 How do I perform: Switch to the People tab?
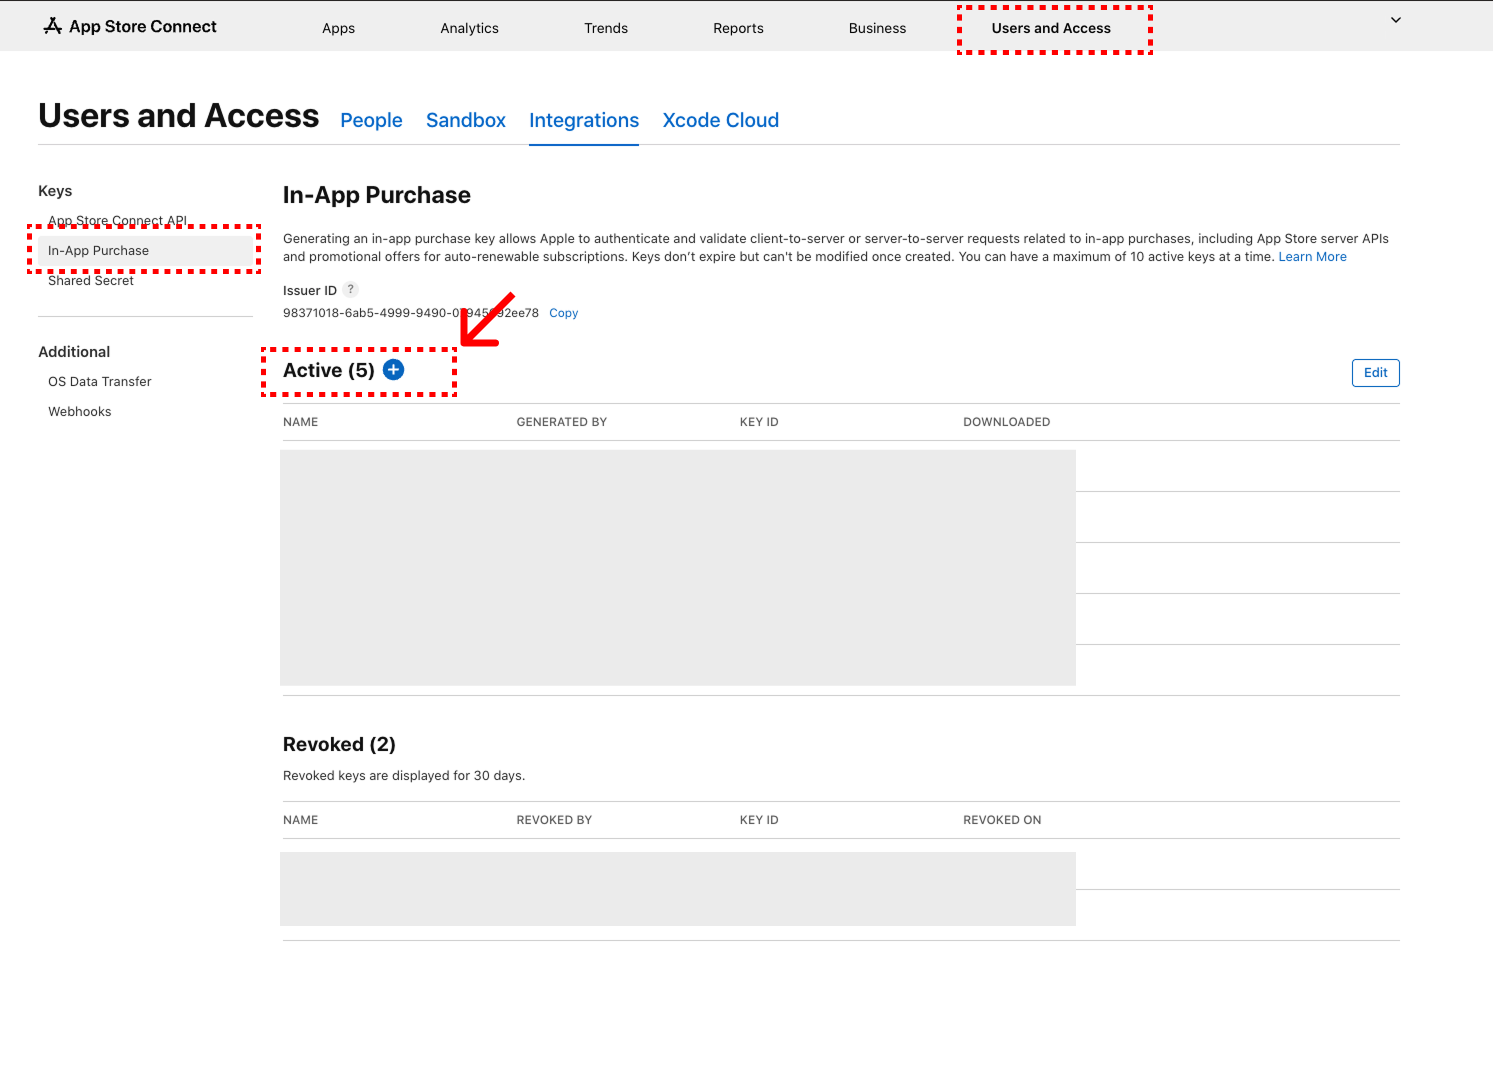pos(371,120)
